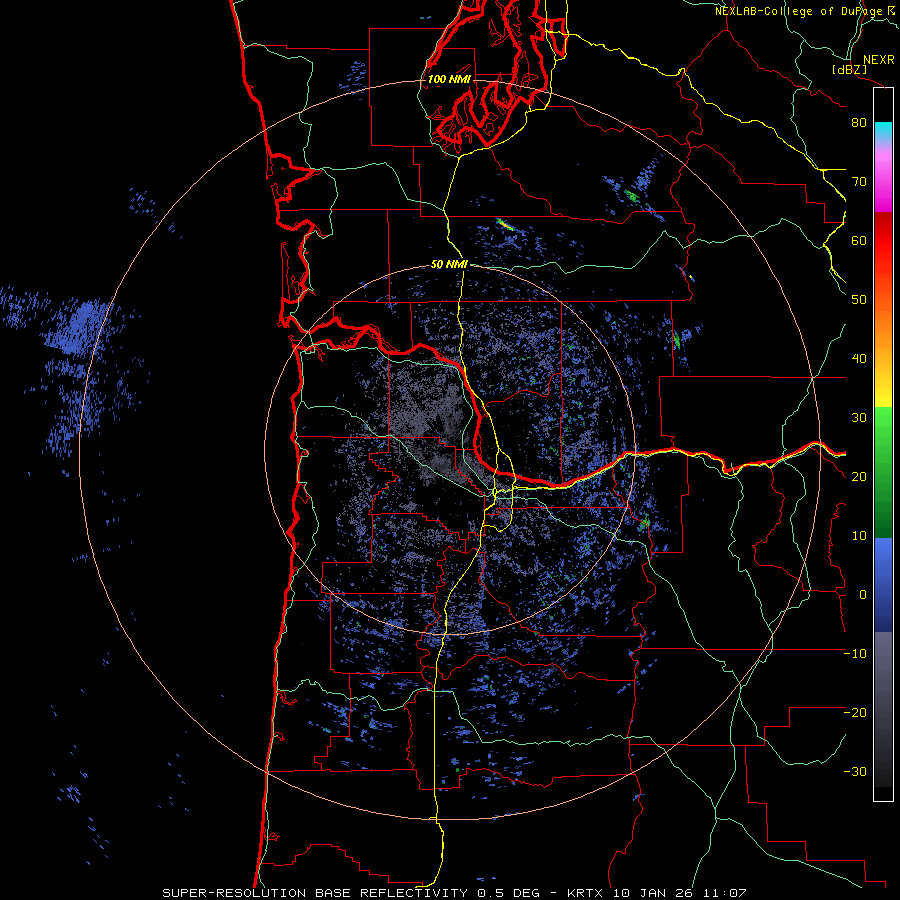Click the 50 dBZ scale value
Viewport: 900px width, 900px height.
859,300
